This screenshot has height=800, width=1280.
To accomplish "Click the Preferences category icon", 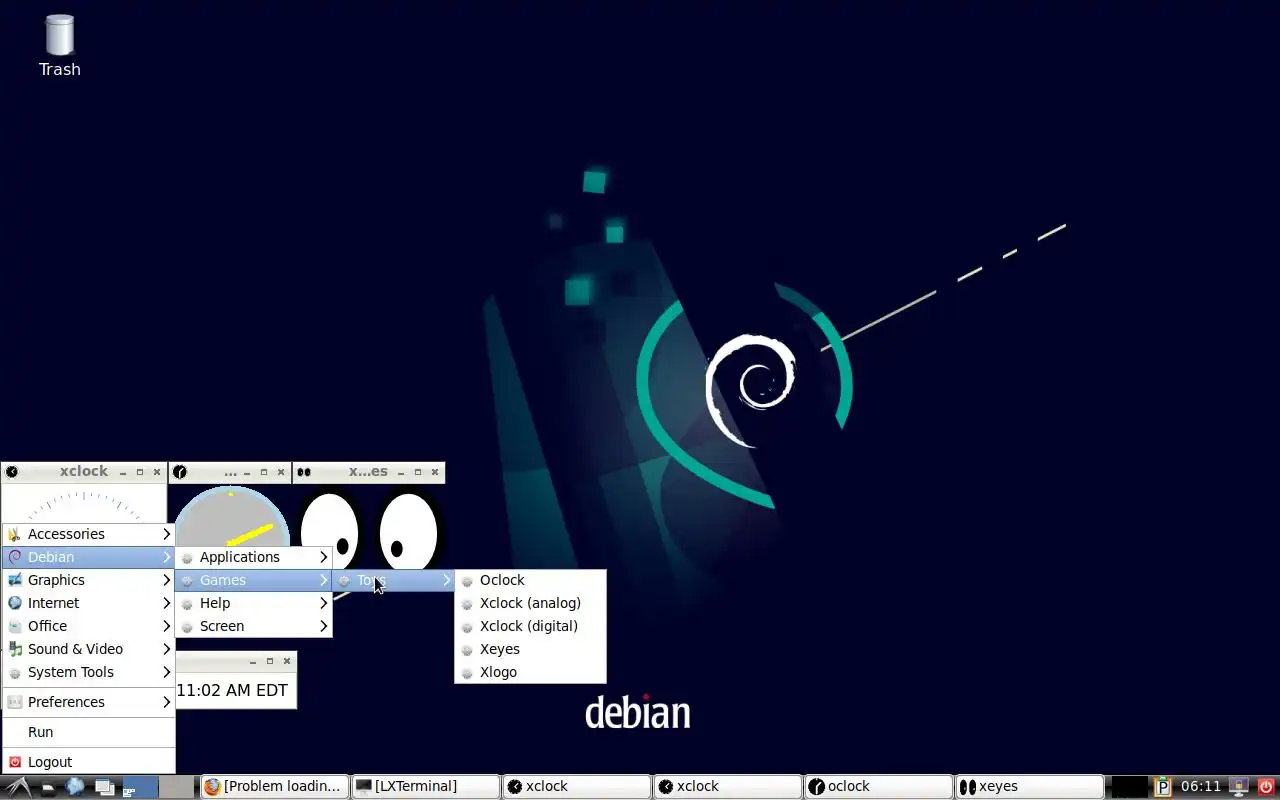I will [x=15, y=702].
